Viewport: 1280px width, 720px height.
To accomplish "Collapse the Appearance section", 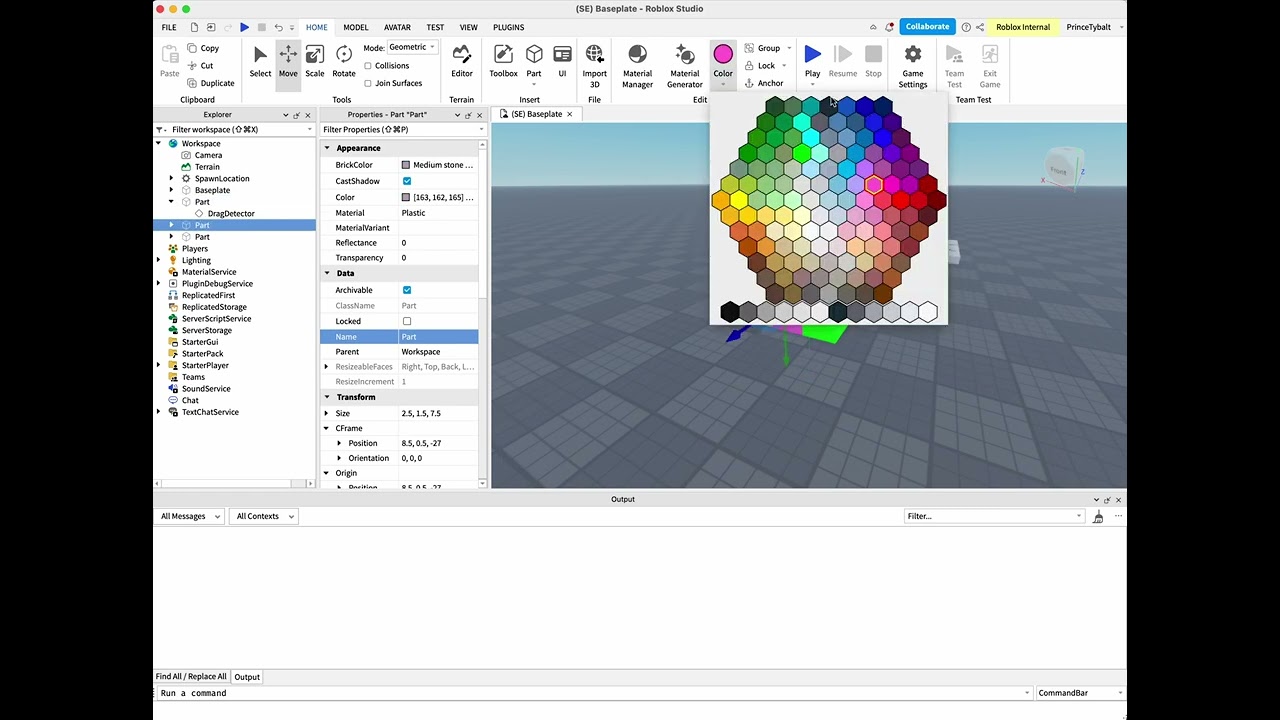I will click(327, 148).
